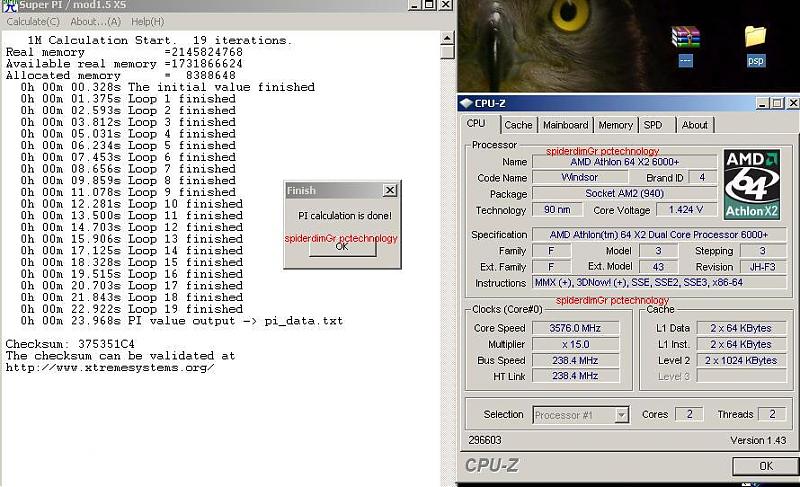The width and height of the screenshot is (800, 487).
Task: Click the Allocated memory line
Action: coord(121,75)
